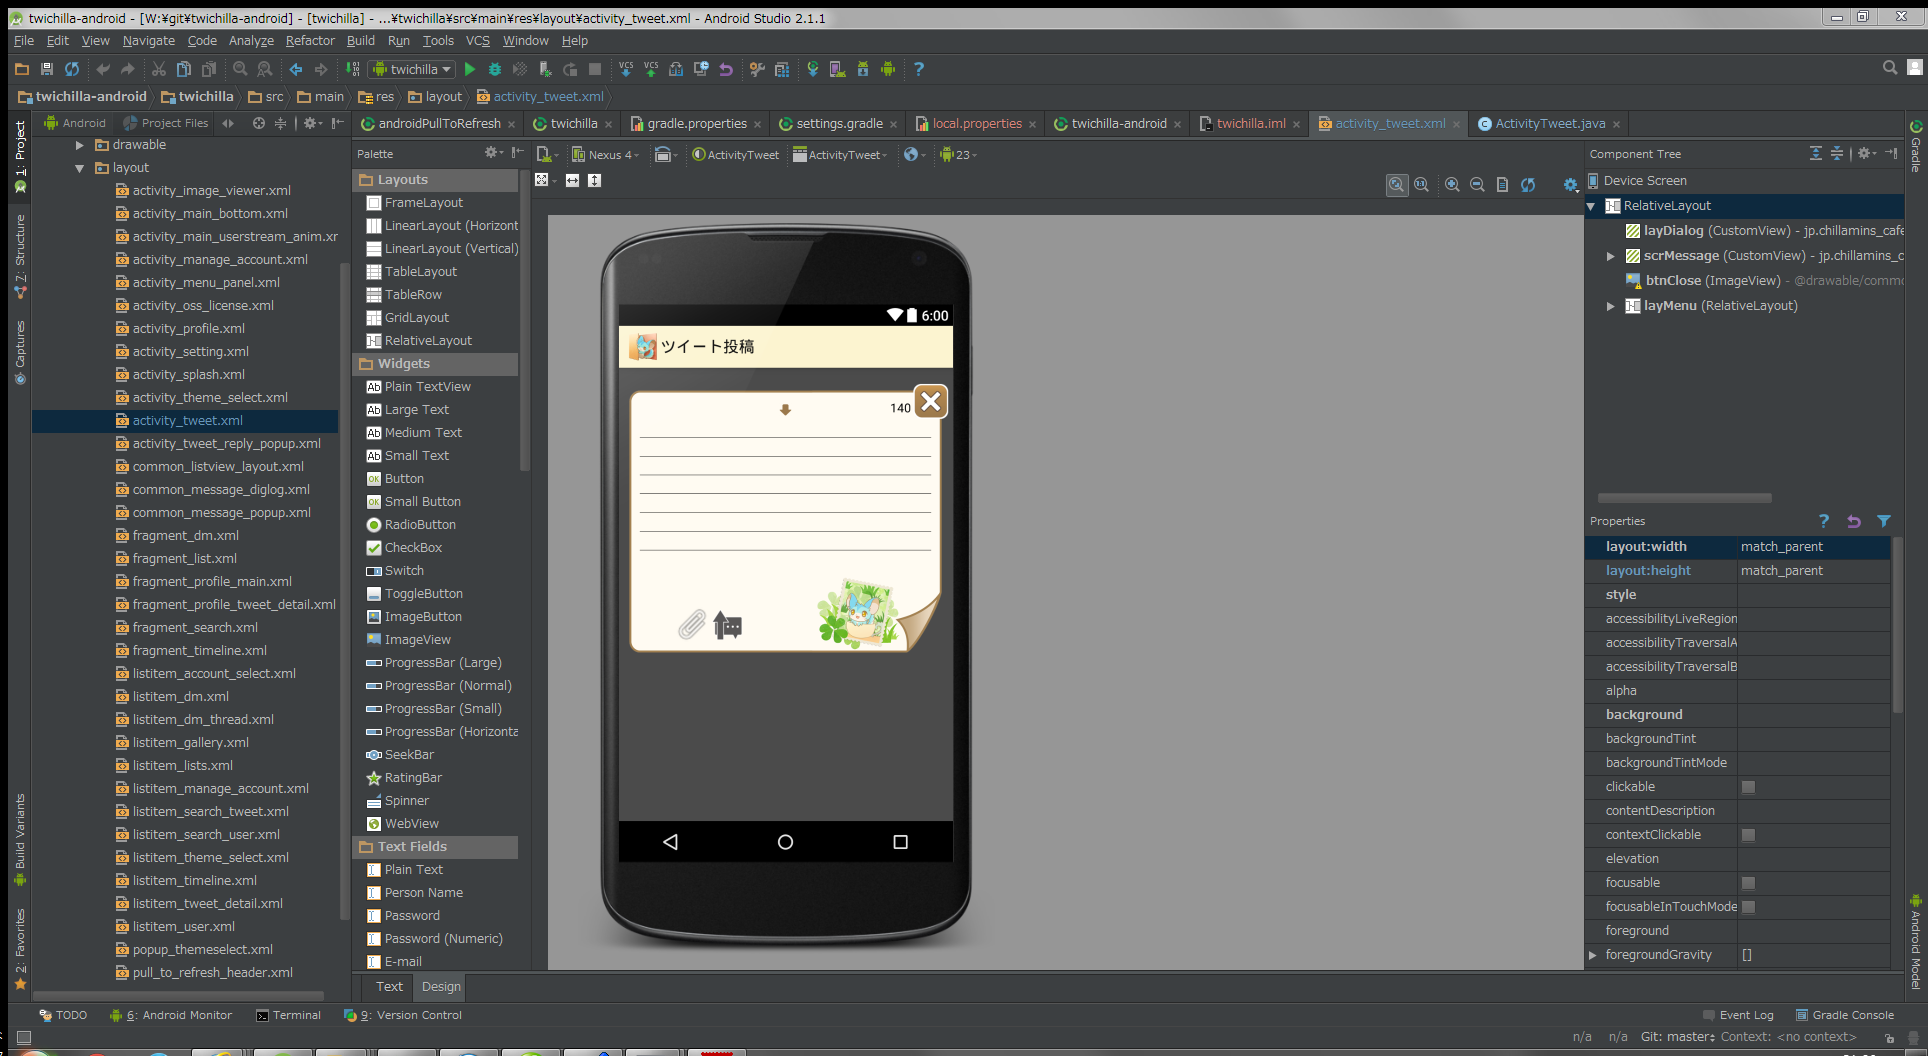Viewport: 1928px width, 1056px height.
Task: Click the VCS Update Project icon
Action: (626, 69)
